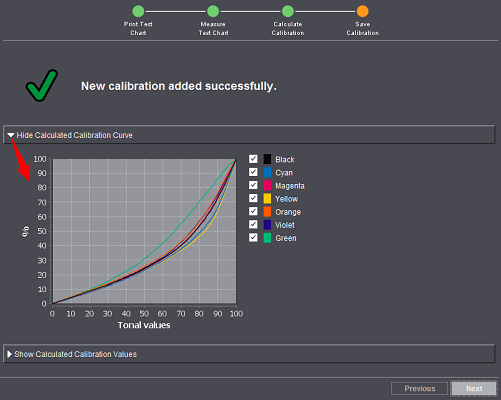Click the orange Save Calibration step circle
The image size is (501, 400).
tap(362, 11)
